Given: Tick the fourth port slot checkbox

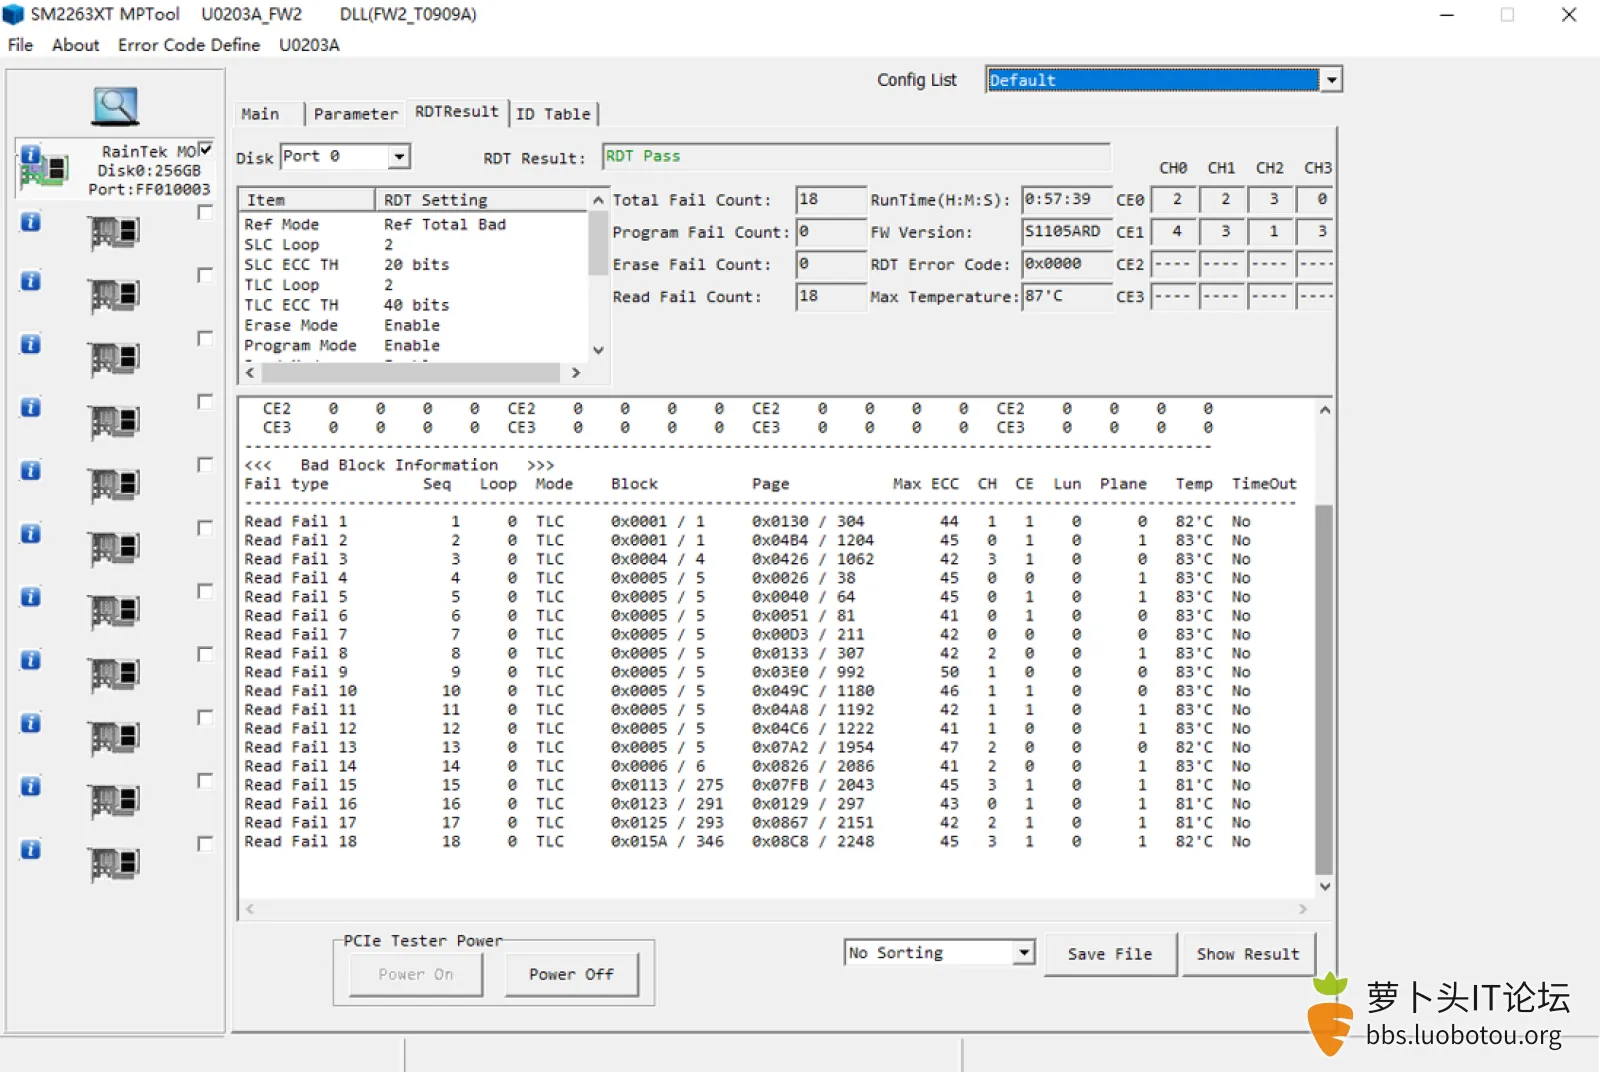Looking at the screenshot, I should (x=205, y=338).
